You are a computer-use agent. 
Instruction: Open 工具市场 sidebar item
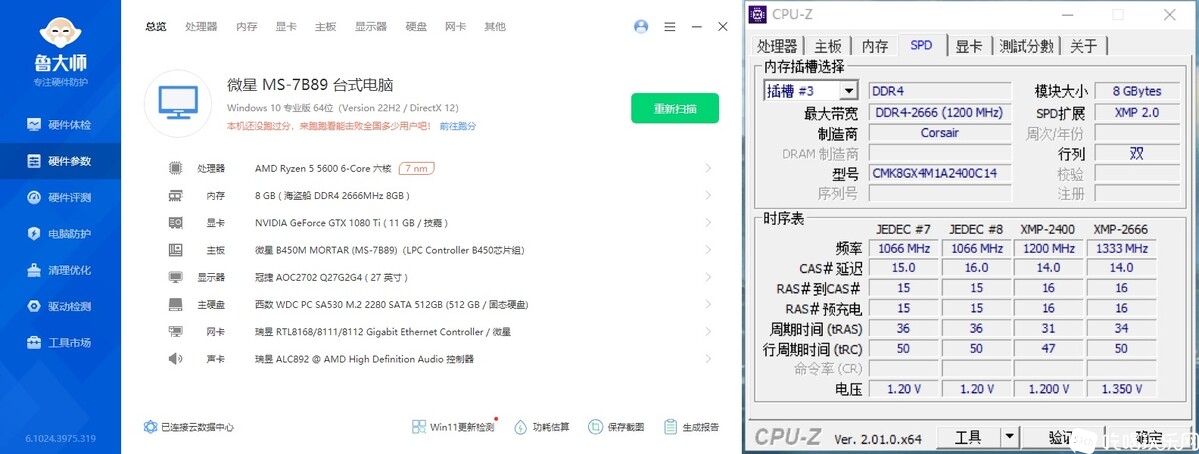60,342
